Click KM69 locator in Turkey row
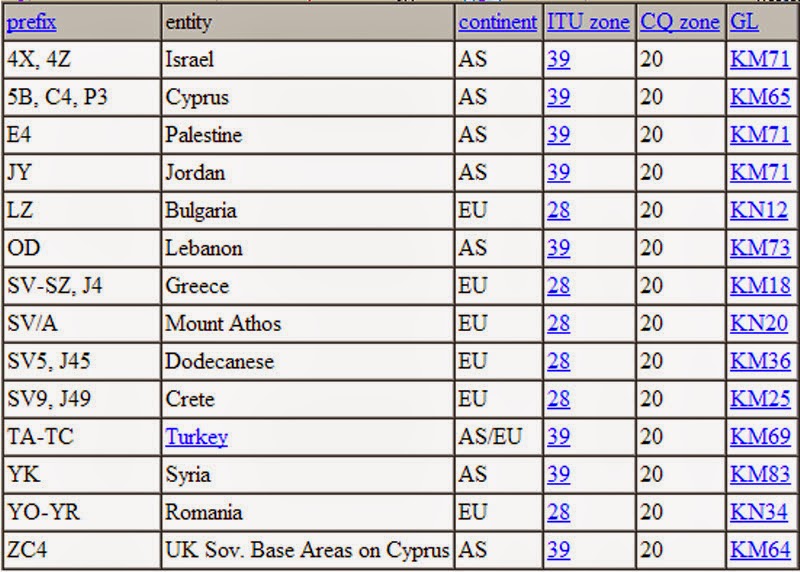The width and height of the screenshot is (800, 572). point(760,437)
